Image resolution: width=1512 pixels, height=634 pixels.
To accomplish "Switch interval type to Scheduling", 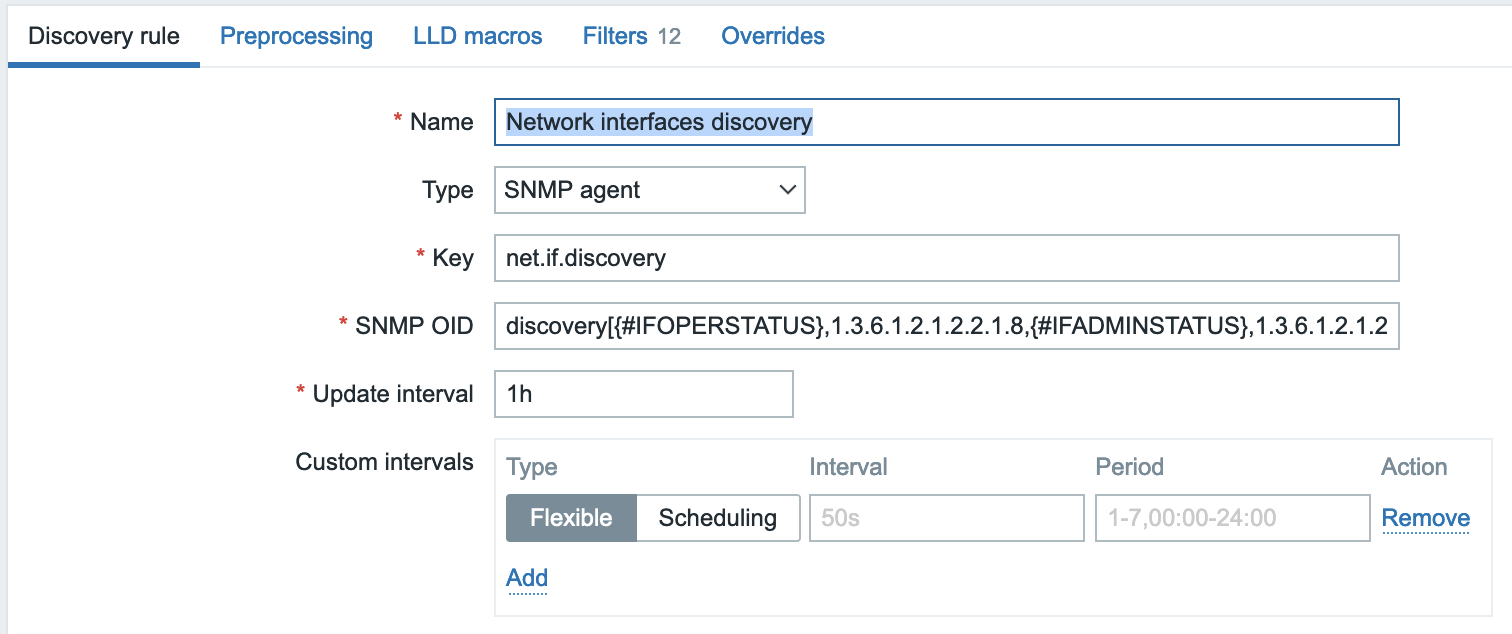I will [x=717, y=518].
